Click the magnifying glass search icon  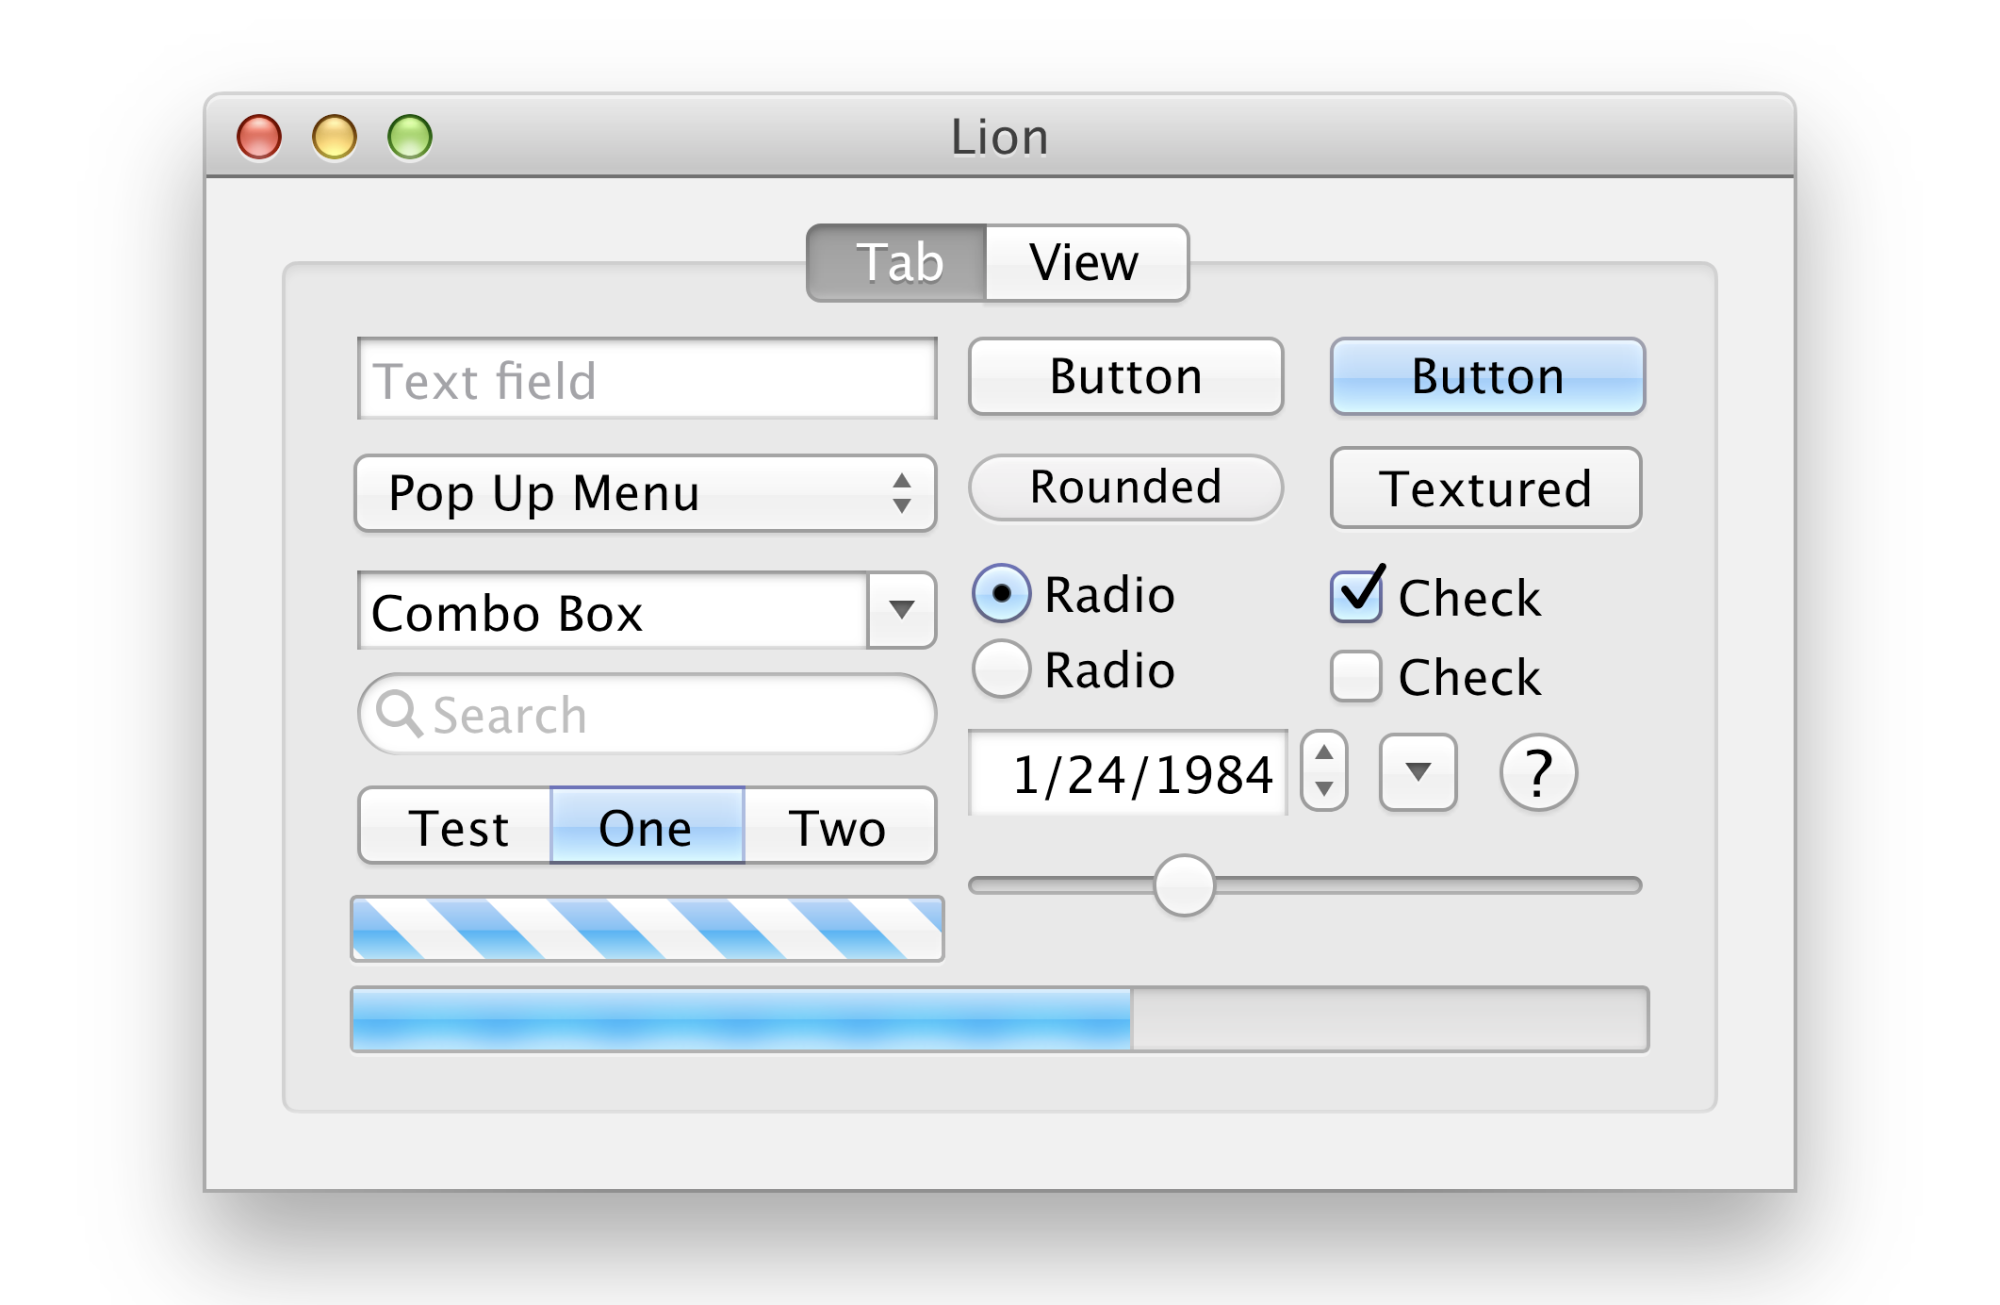point(398,714)
